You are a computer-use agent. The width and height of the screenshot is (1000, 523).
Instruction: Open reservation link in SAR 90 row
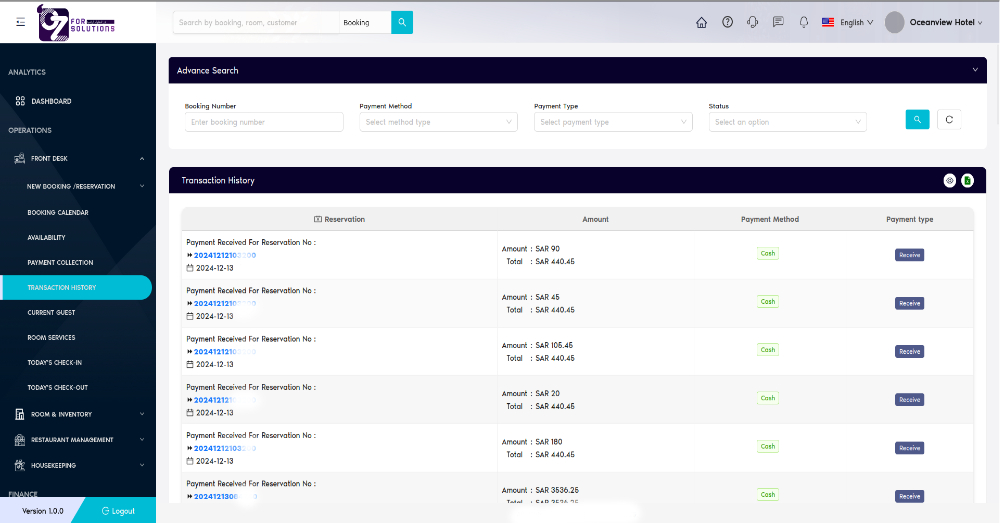pyautogui.click(x=224, y=255)
